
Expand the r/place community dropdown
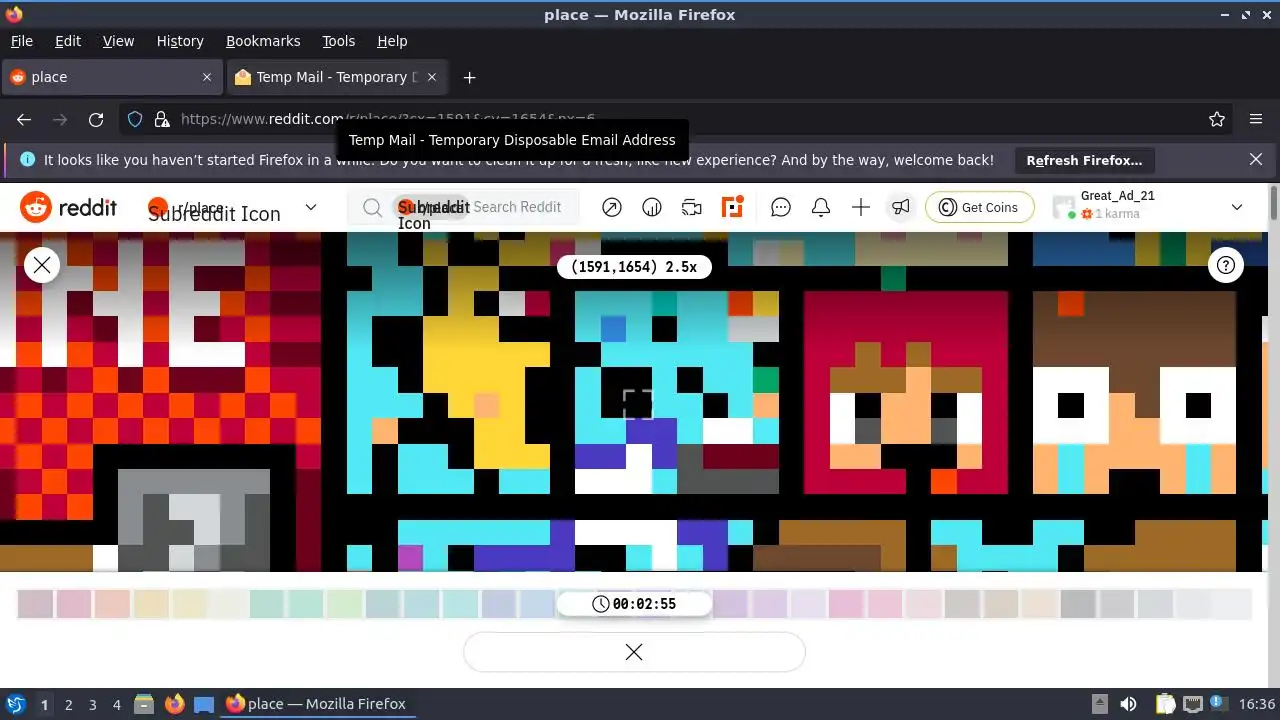coord(311,207)
